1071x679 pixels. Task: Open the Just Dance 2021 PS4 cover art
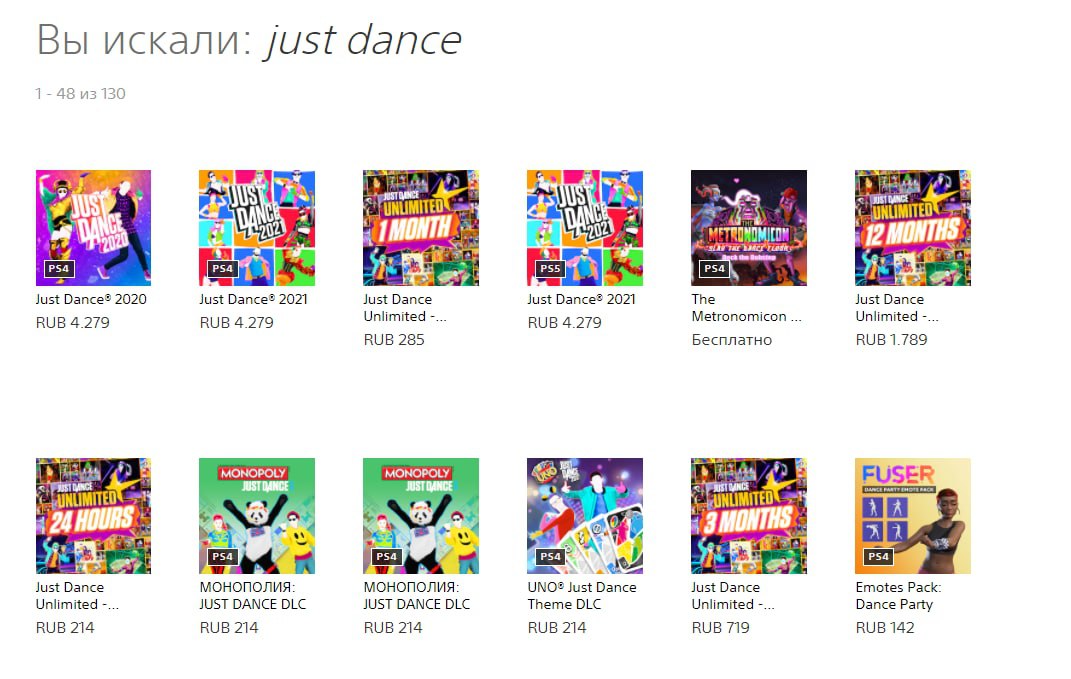(x=257, y=228)
